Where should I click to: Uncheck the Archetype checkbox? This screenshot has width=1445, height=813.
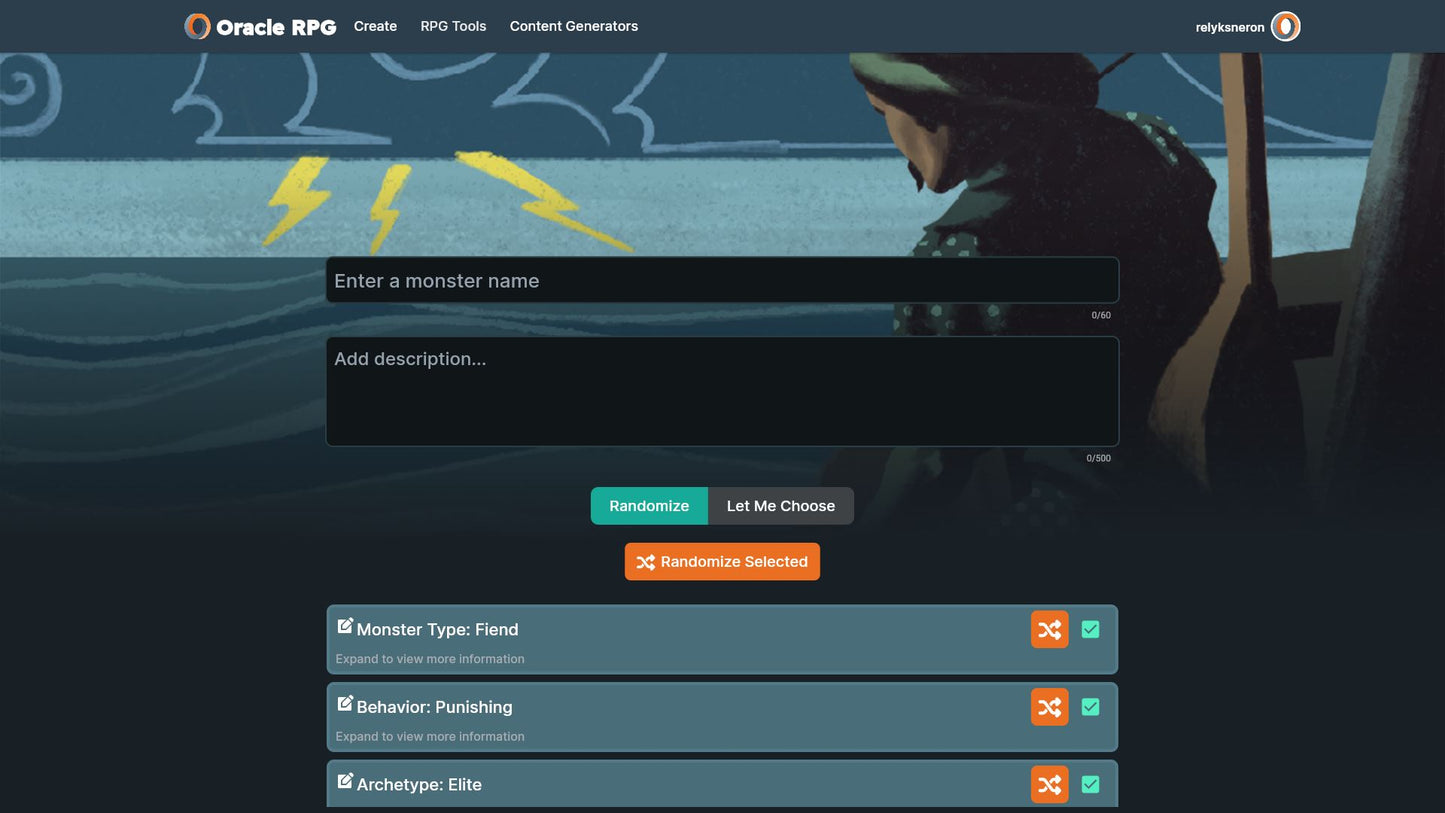pyautogui.click(x=1090, y=785)
